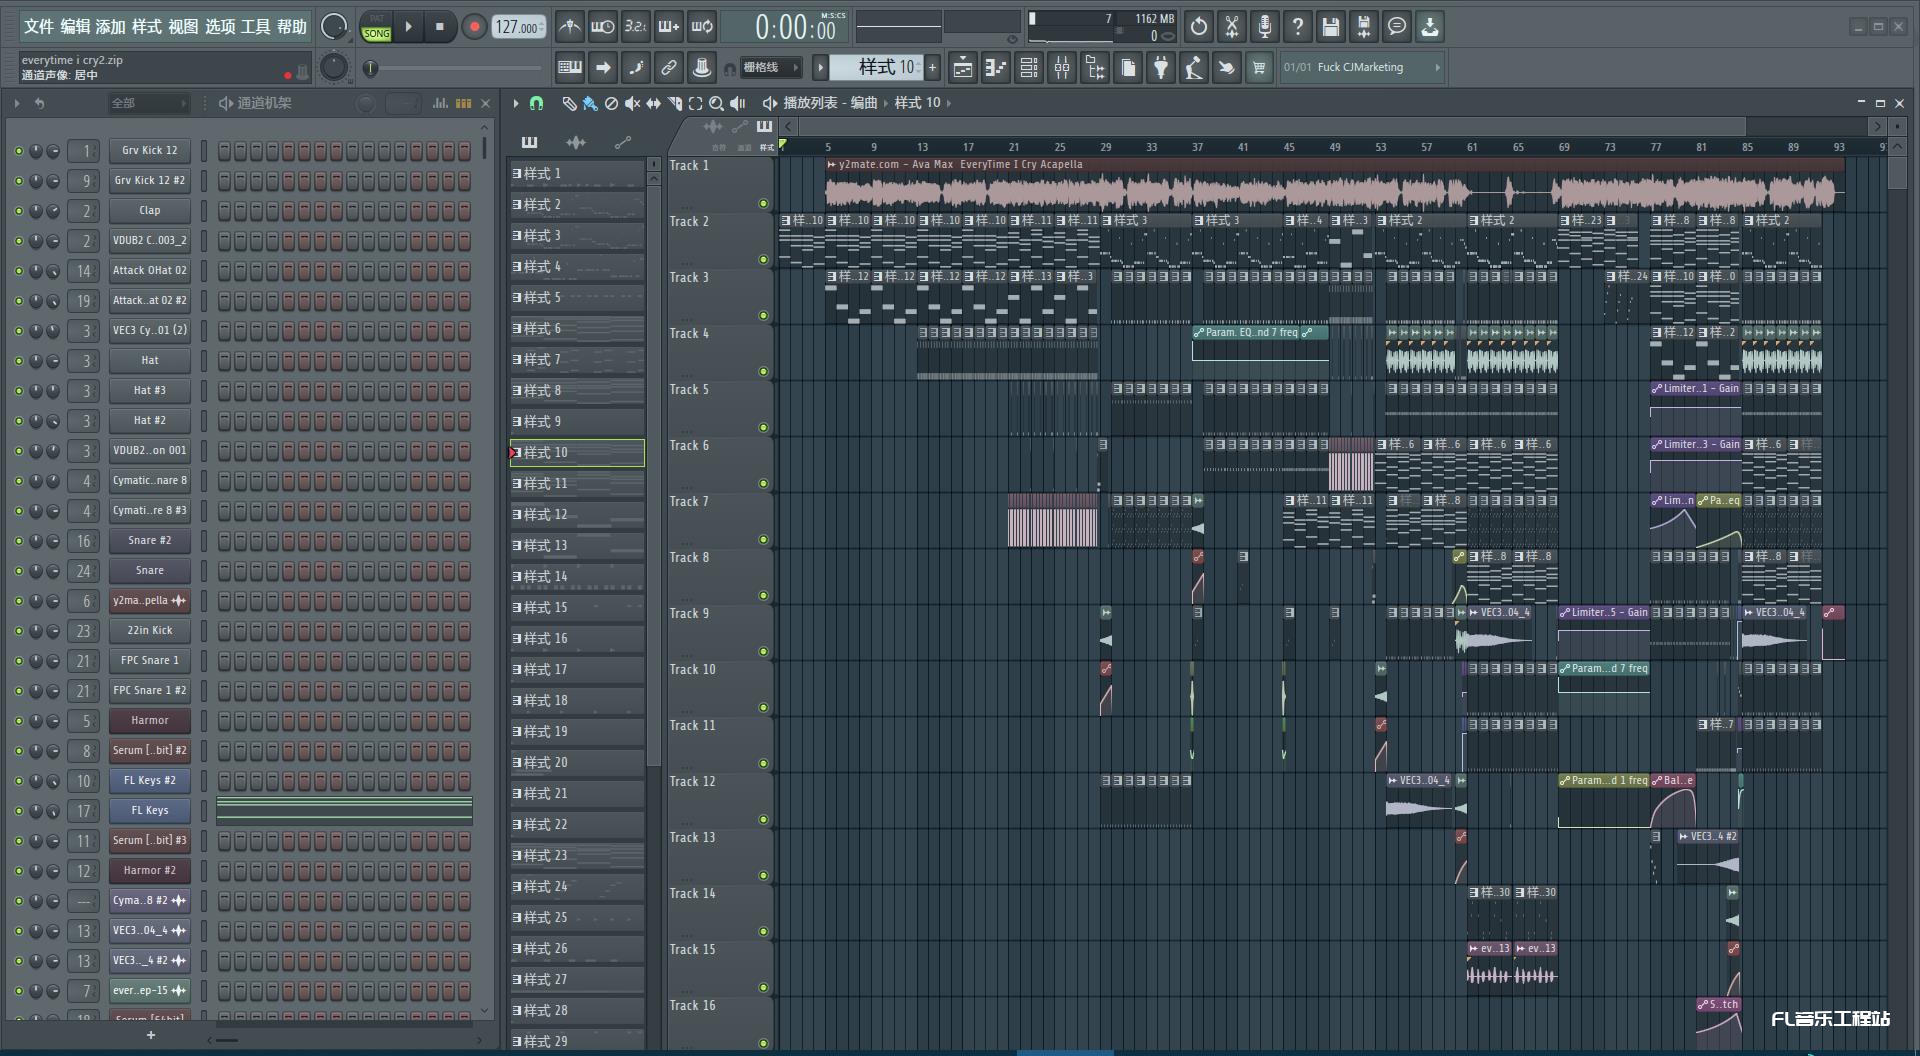1920x1056 pixels.
Task: Open the 帮助 menu
Action: [292, 27]
